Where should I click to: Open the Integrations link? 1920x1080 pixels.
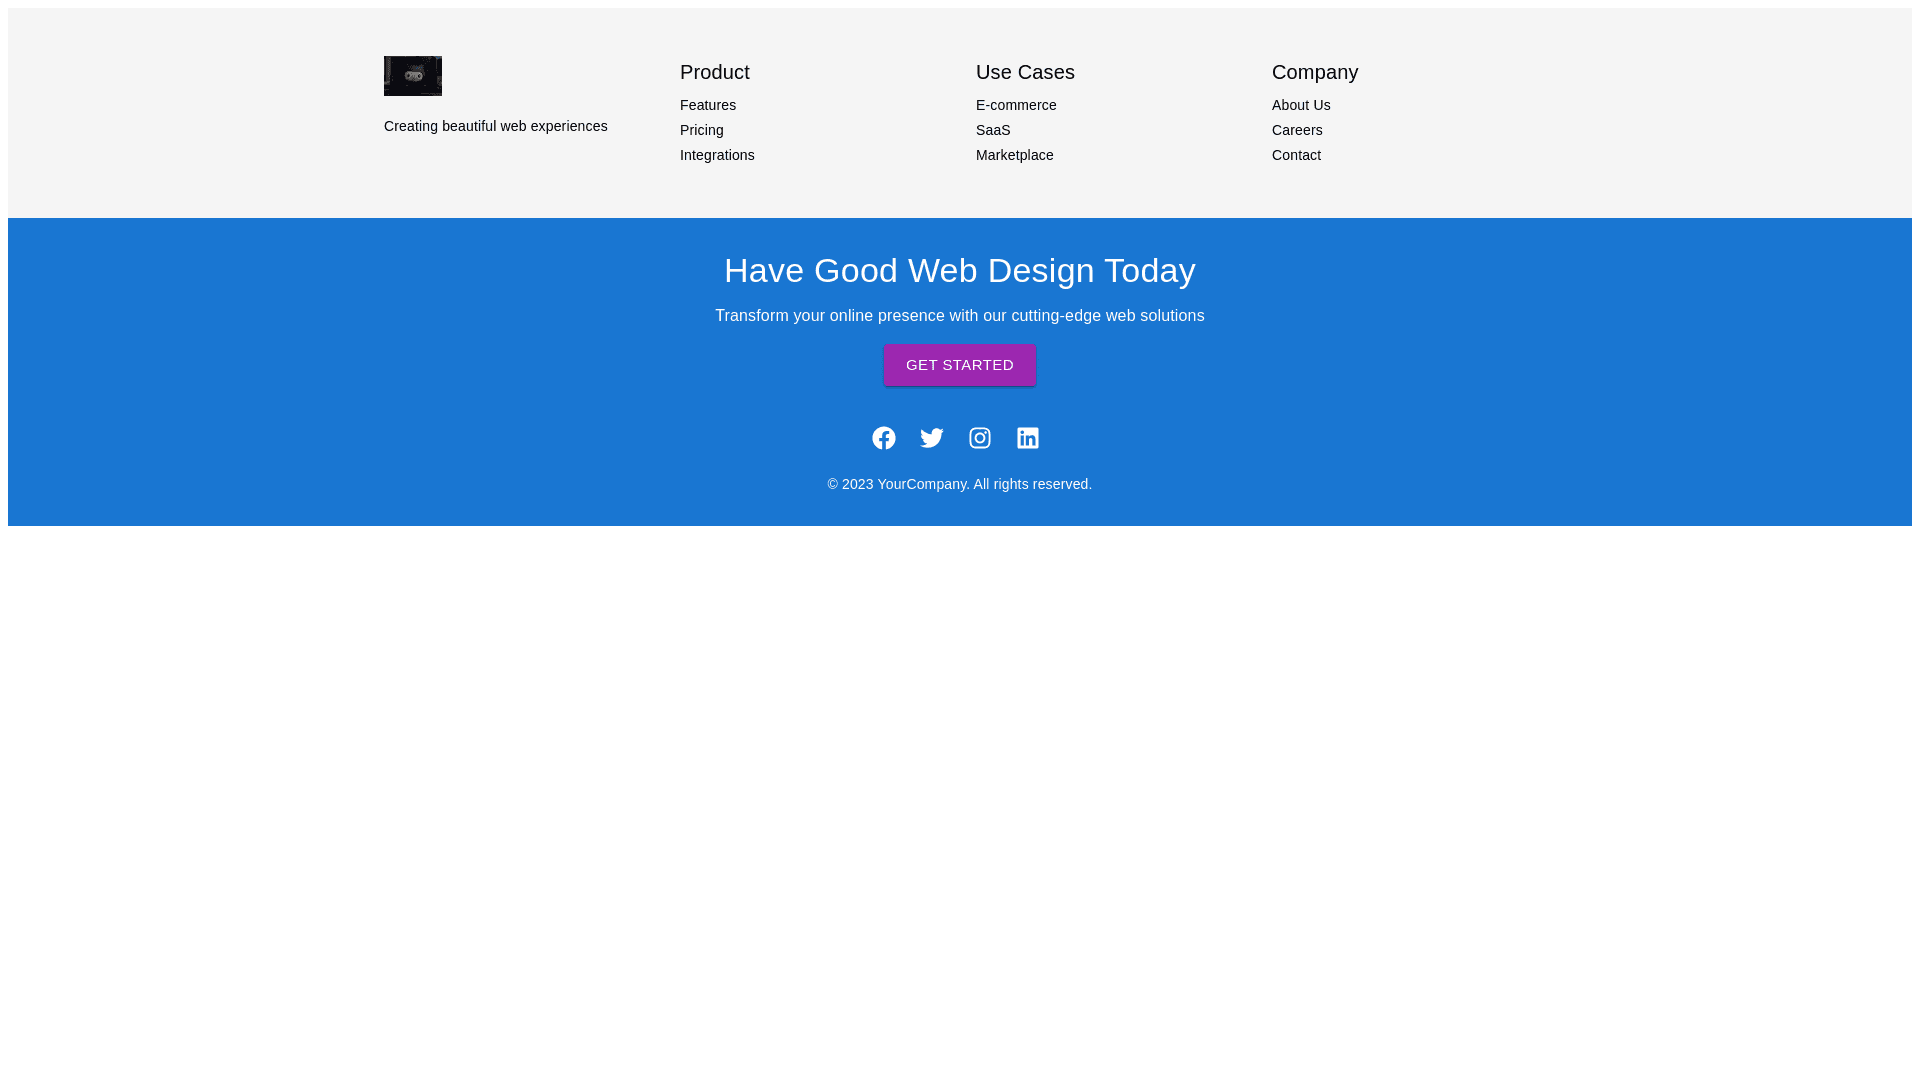coord(717,155)
